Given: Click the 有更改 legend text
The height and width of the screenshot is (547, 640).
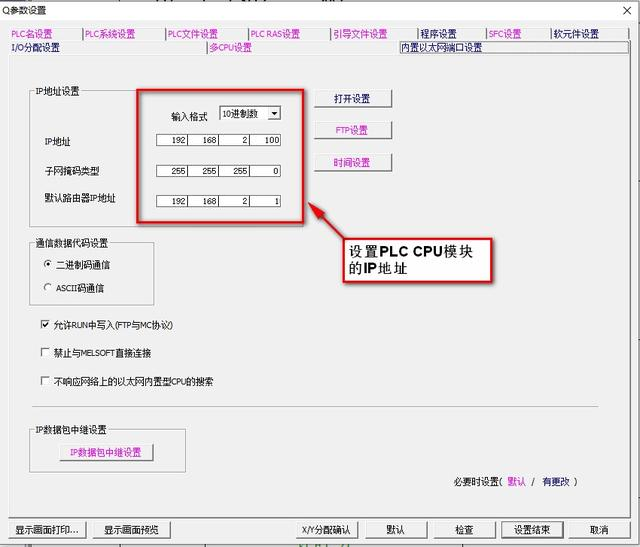Looking at the screenshot, I should (556, 482).
